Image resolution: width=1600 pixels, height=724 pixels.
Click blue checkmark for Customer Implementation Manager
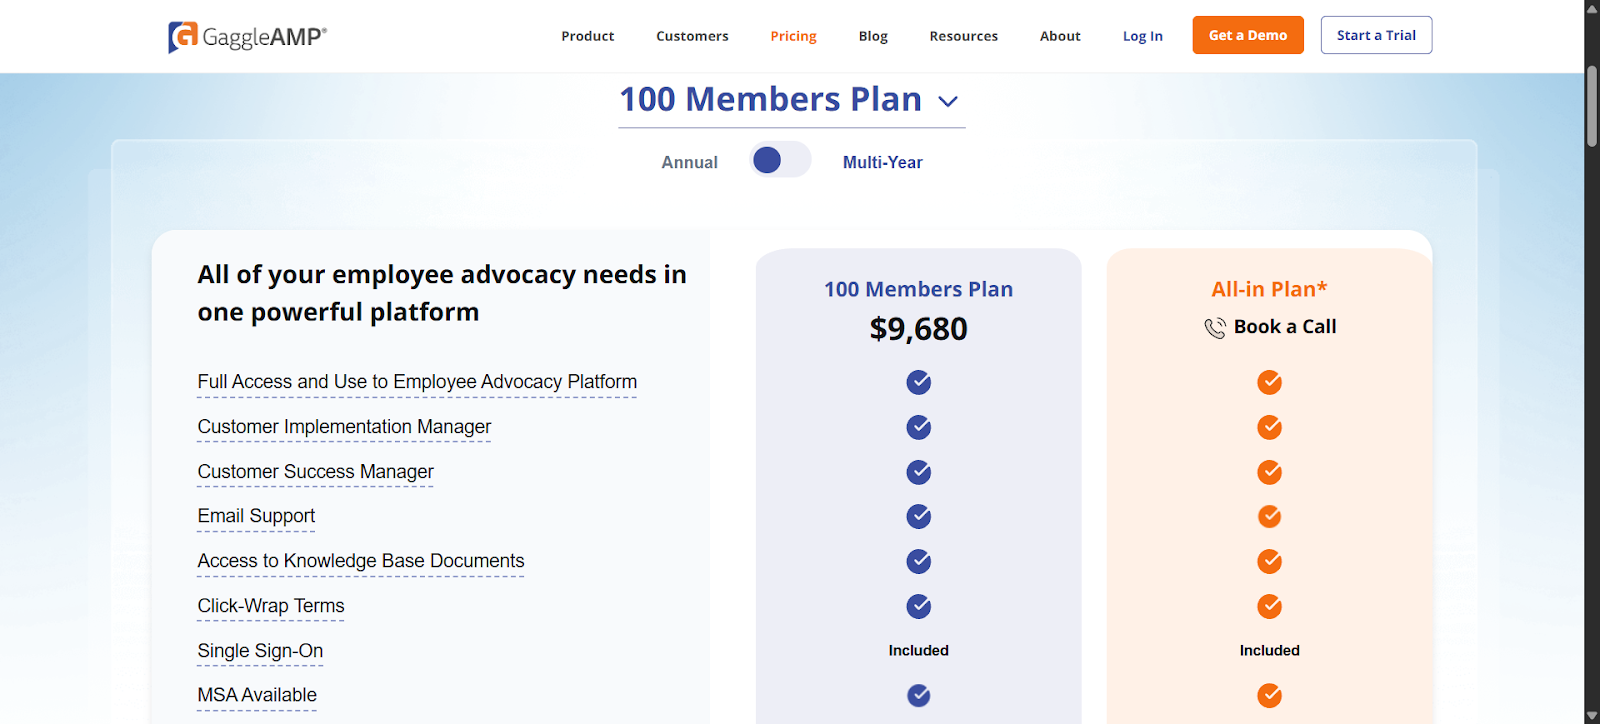pos(919,427)
